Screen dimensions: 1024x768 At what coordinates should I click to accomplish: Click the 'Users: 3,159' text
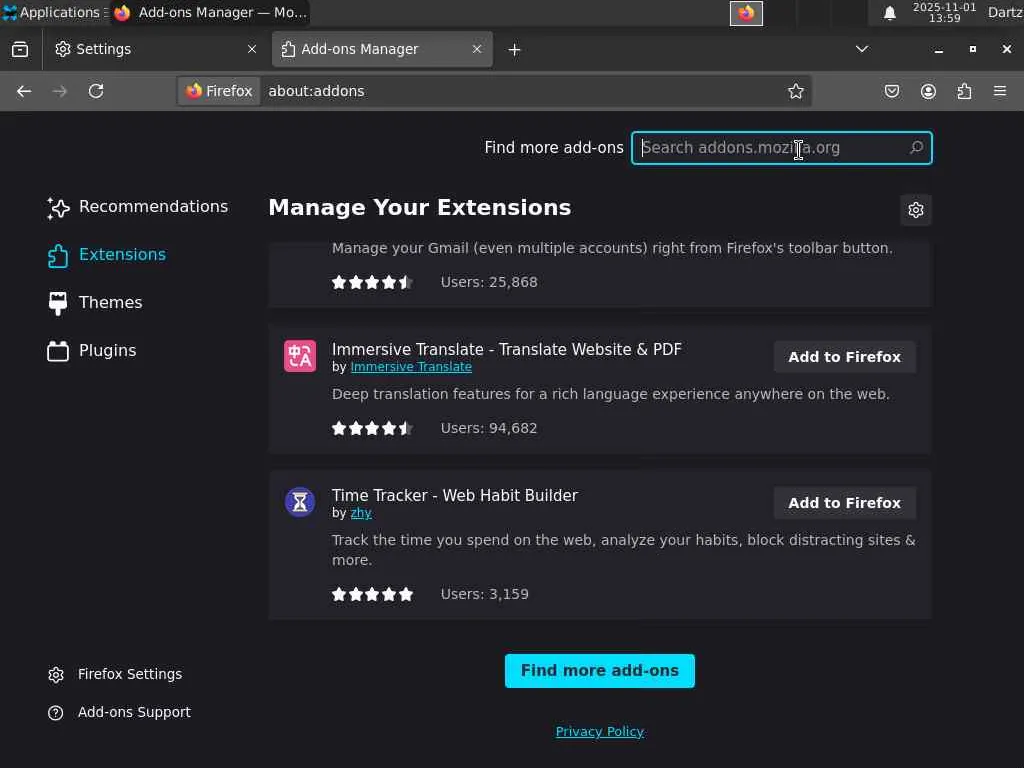click(485, 594)
